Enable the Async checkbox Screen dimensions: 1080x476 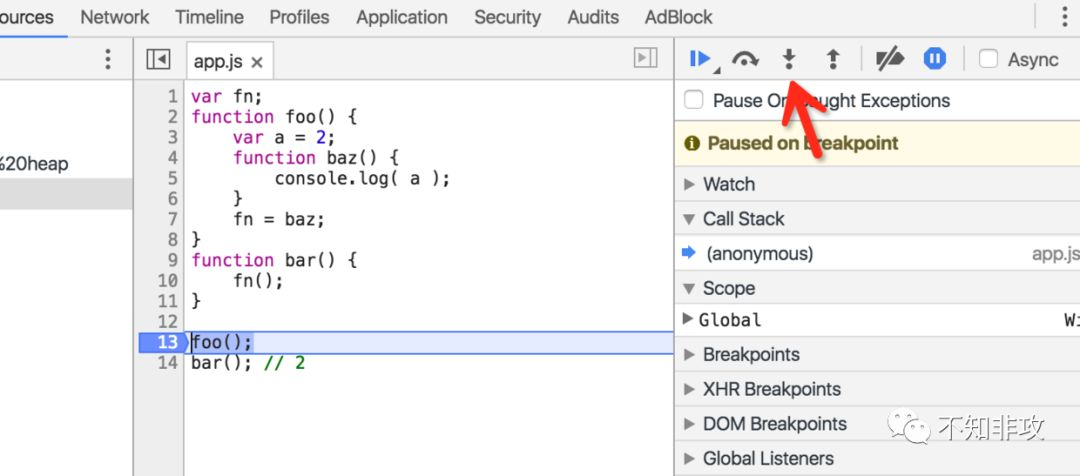[x=988, y=59]
